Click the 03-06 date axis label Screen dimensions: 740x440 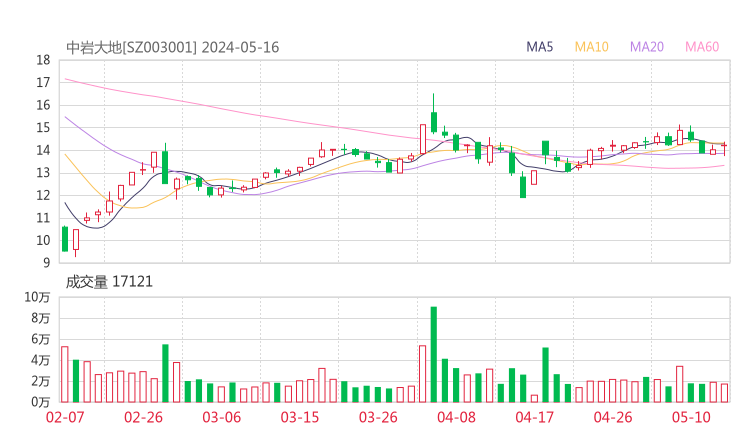click(x=222, y=417)
